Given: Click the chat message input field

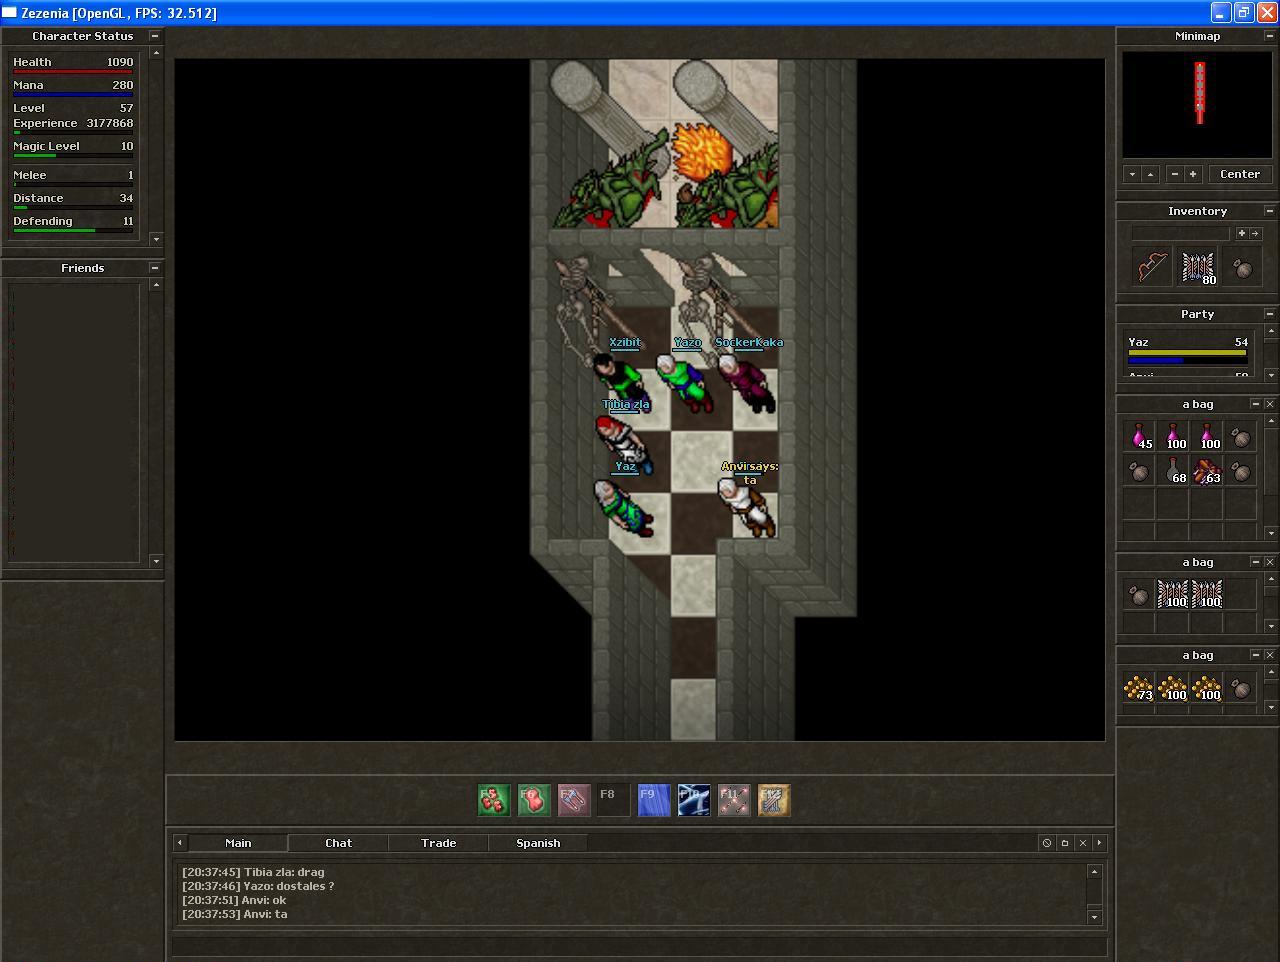Looking at the screenshot, I should 640,945.
